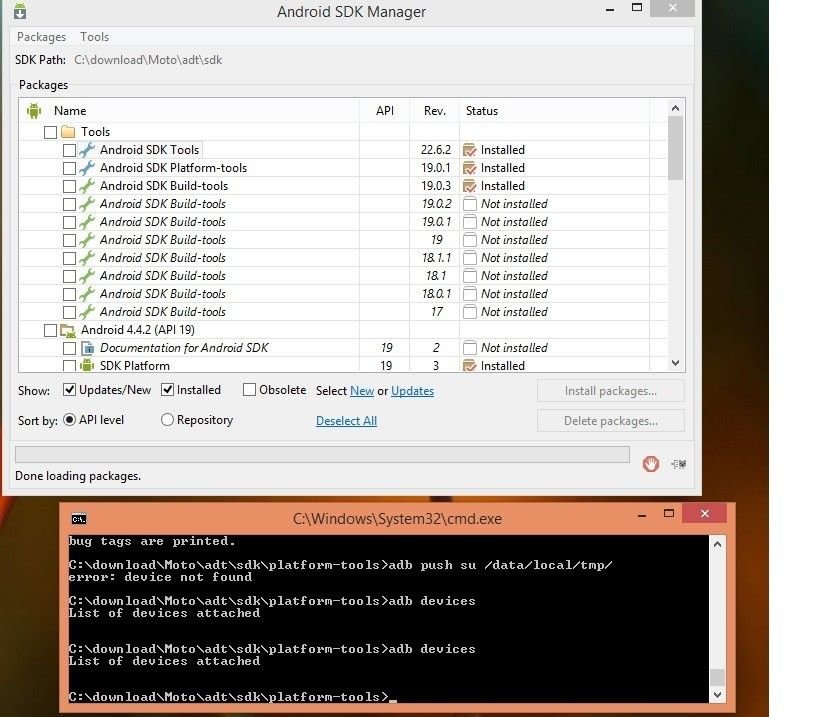Click Not installed status icon for Documentation row
Image resolution: width=819 pixels, height=717 pixels.
[470, 348]
